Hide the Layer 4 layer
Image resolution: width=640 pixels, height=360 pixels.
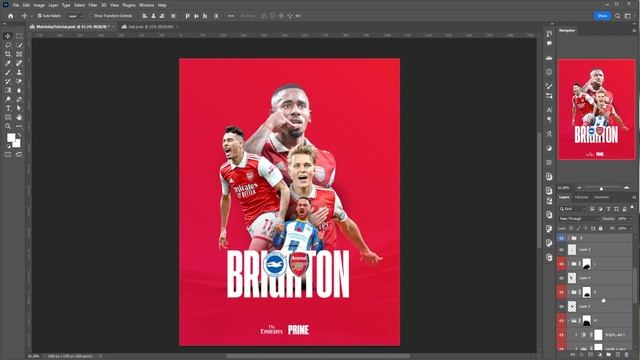pos(561,278)
